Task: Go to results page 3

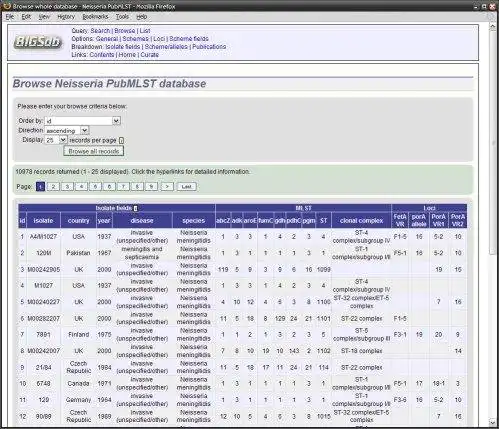Action: [67, 187]
